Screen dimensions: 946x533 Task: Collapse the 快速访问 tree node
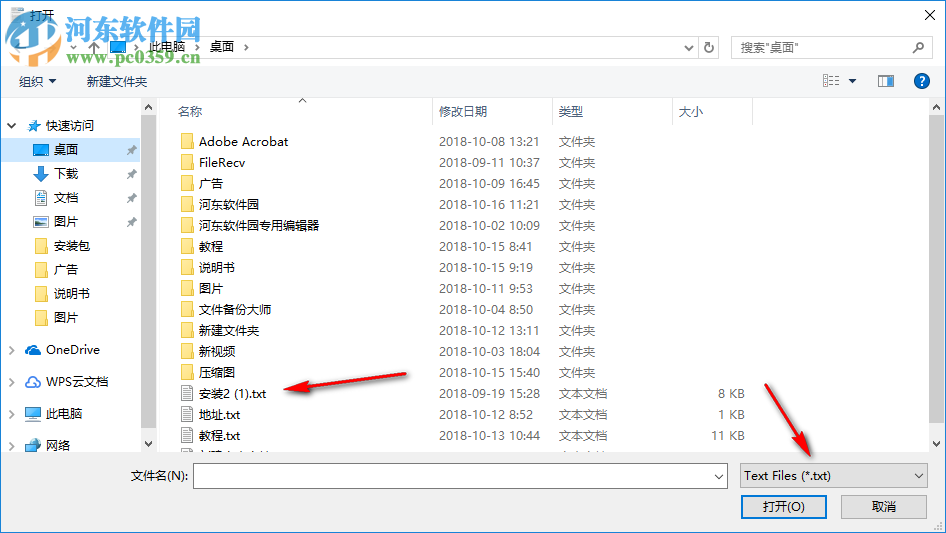click(11, 126)
